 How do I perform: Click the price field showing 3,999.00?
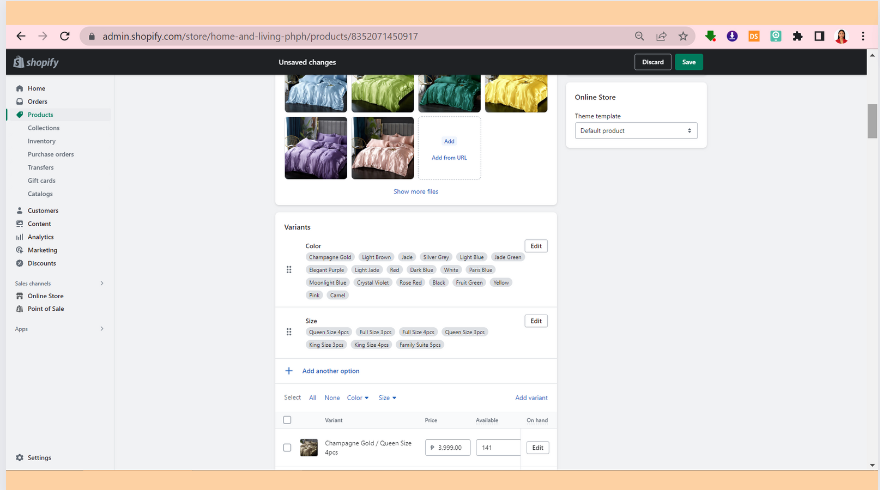click(x=448, y=448)
